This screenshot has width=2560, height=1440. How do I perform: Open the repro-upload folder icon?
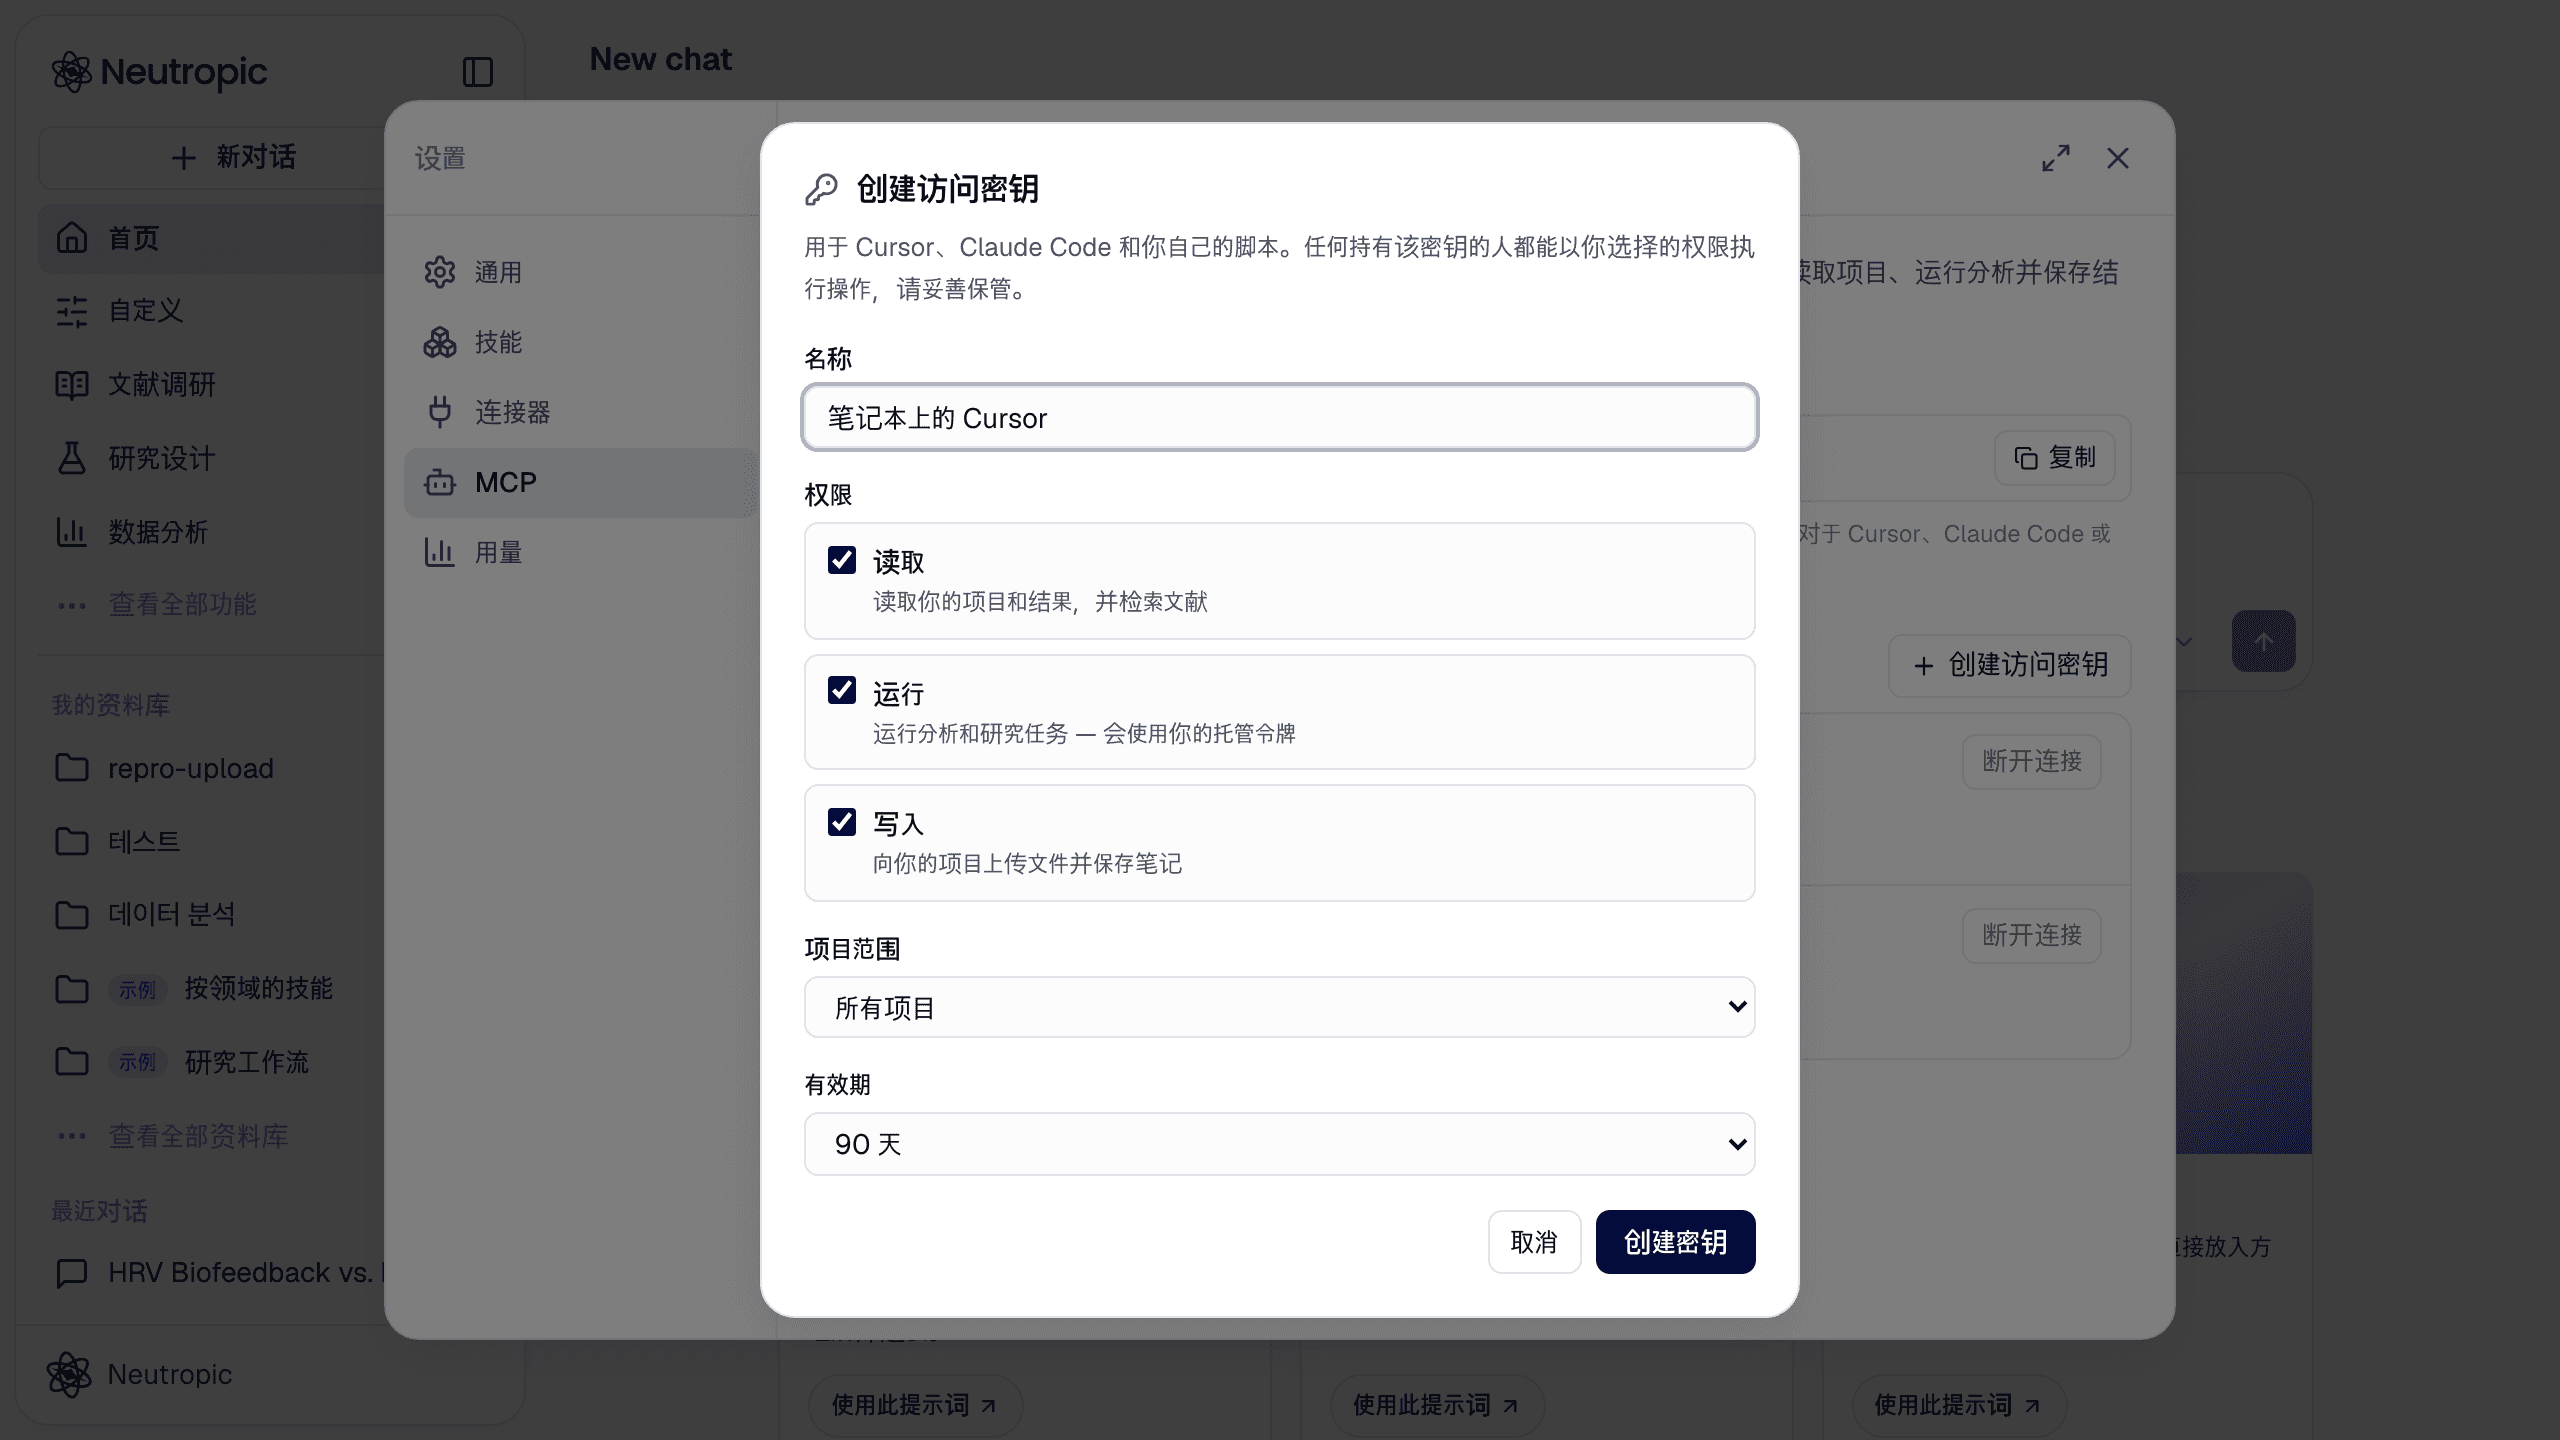[72, 768]
